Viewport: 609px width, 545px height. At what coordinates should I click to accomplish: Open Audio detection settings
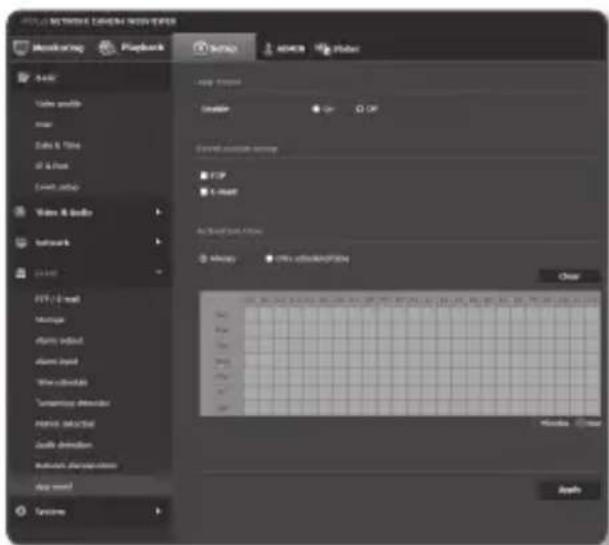tap(64, 445)
